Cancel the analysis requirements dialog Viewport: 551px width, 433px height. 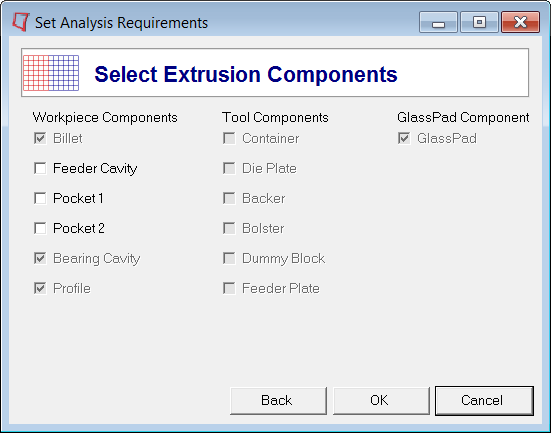pyautogui.click(x=484, y=401)
